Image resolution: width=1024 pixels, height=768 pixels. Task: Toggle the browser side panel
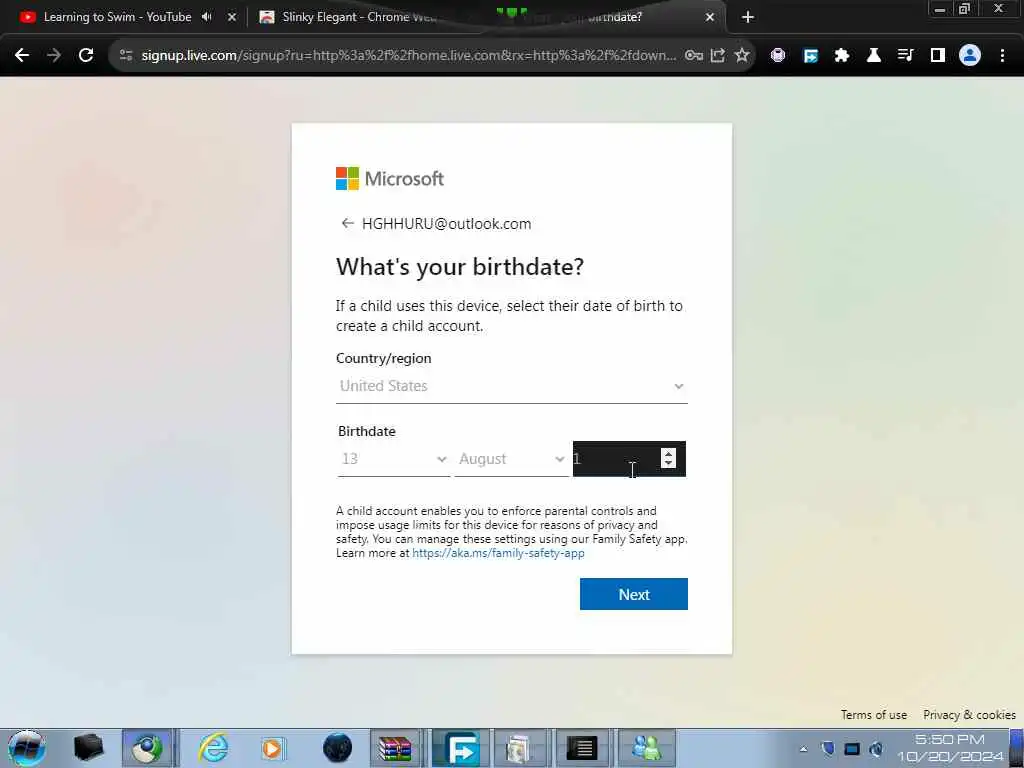coord(938,56)
